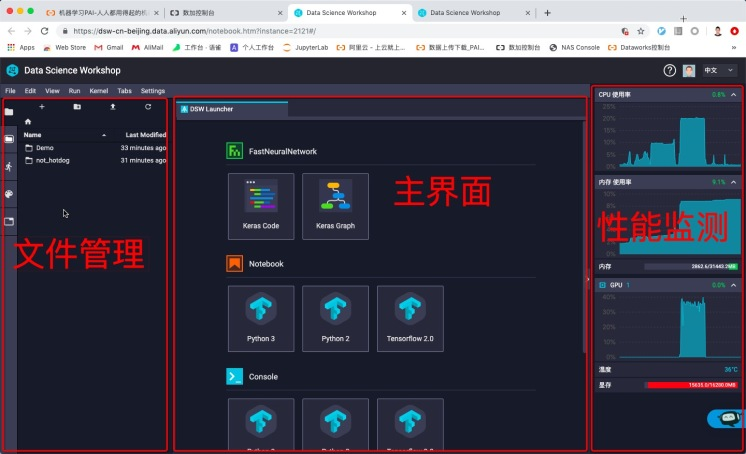This screenshot has height=454, width=746.
Task: Open the Run menu
Action: click(74, 91)
